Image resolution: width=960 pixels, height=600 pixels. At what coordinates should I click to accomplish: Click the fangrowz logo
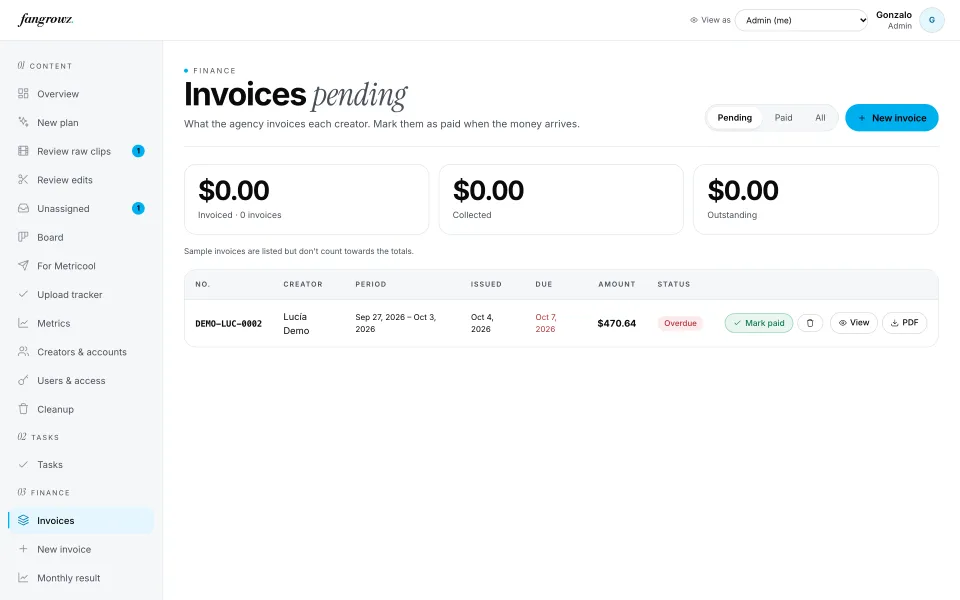coord(46,20)
